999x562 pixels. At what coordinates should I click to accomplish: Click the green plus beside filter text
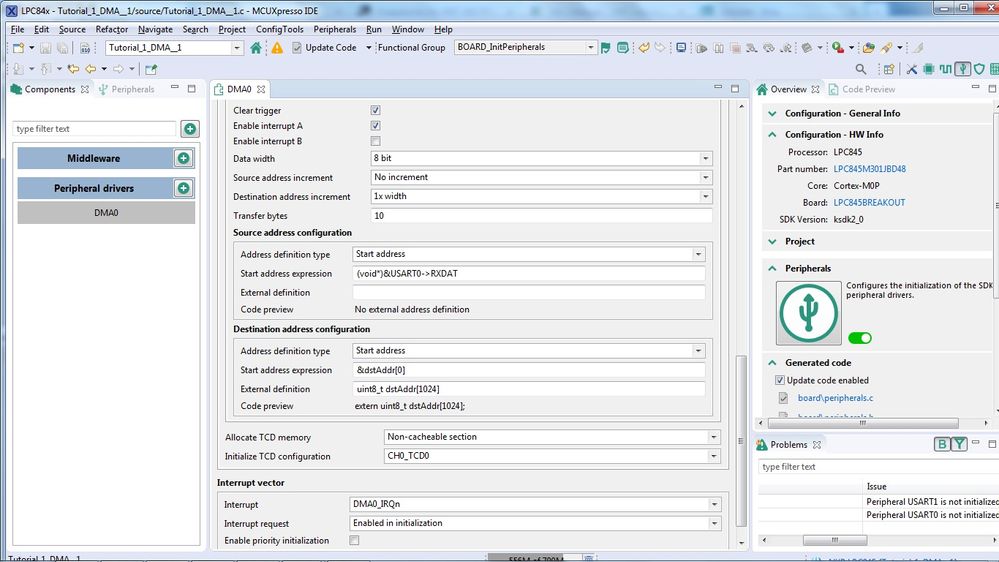click(190, 129)
